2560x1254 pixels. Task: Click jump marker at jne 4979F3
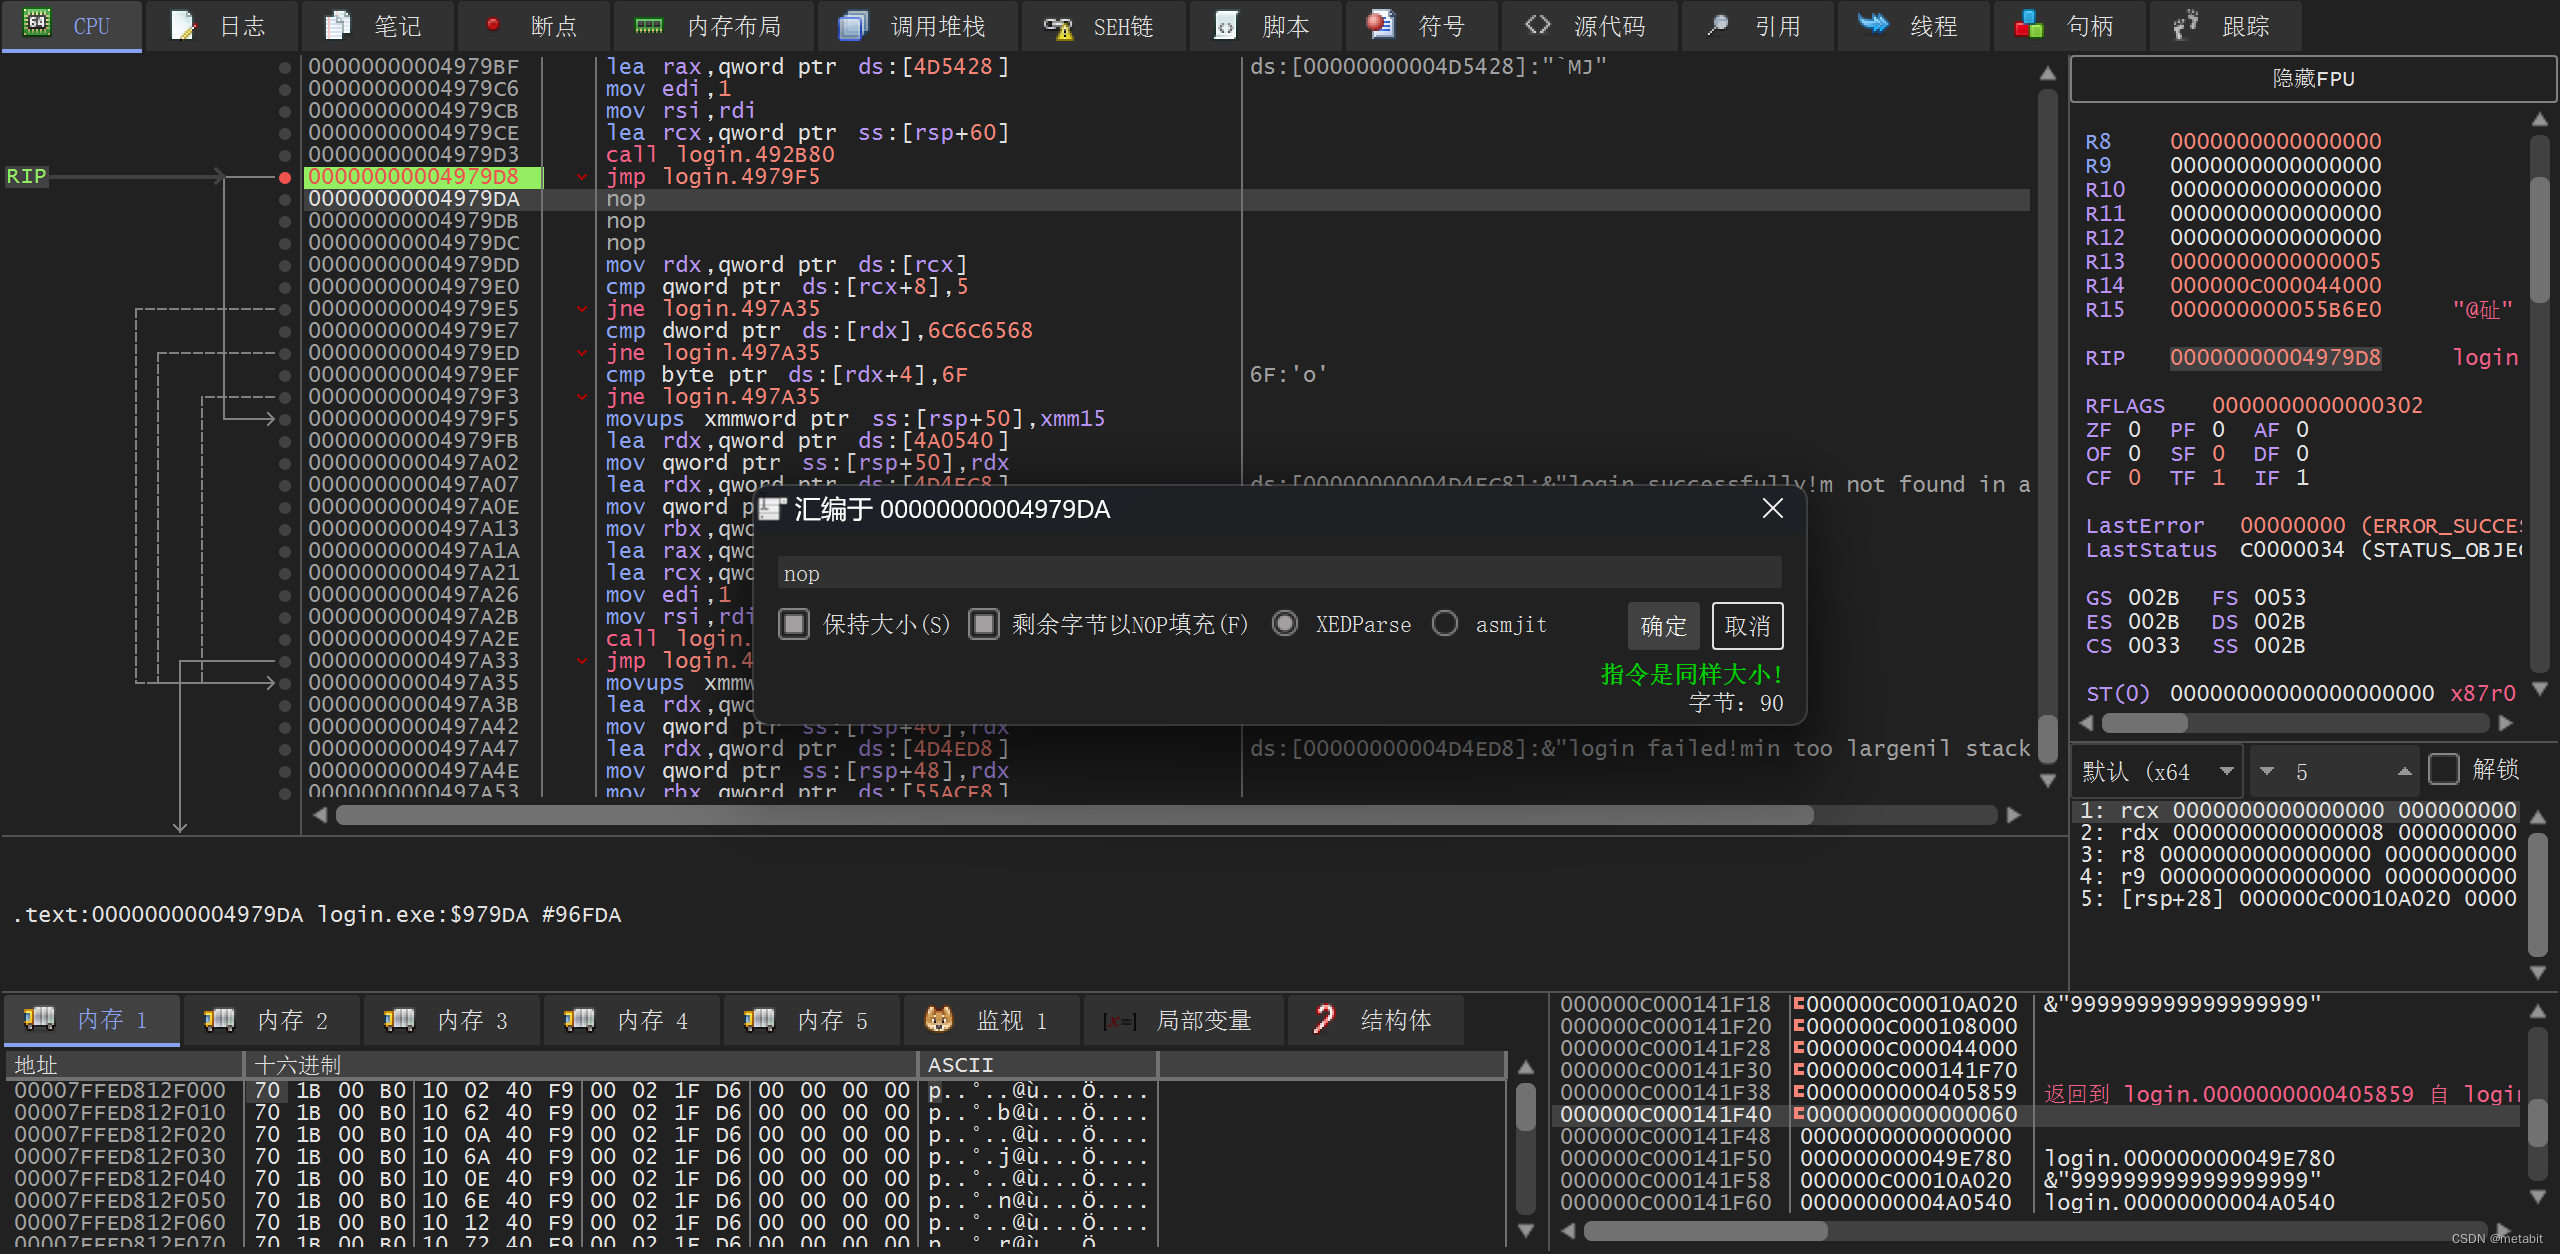coord(581,397)
